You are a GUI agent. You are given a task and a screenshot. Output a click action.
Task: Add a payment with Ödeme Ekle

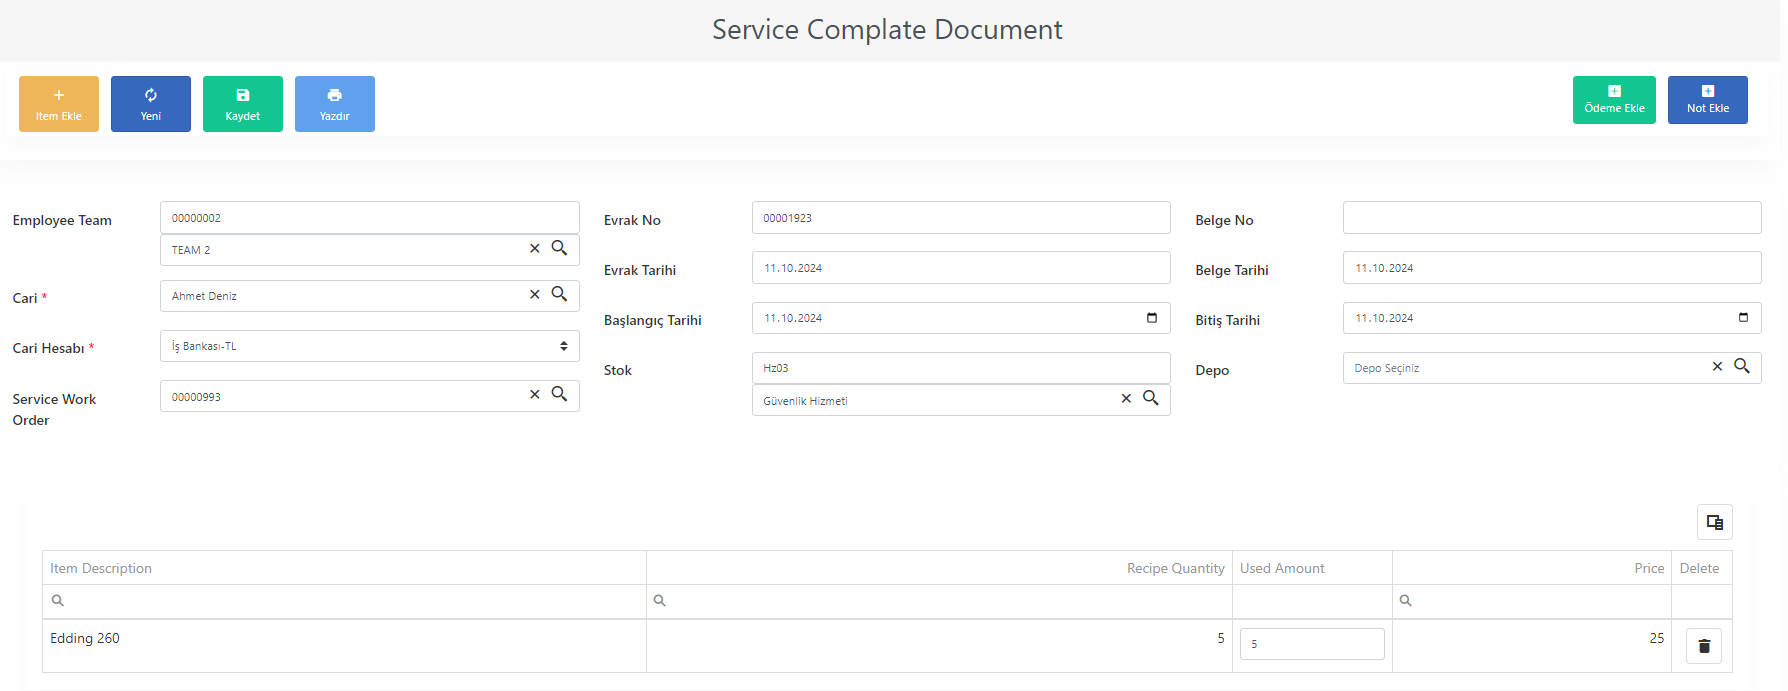[1614, 100]
